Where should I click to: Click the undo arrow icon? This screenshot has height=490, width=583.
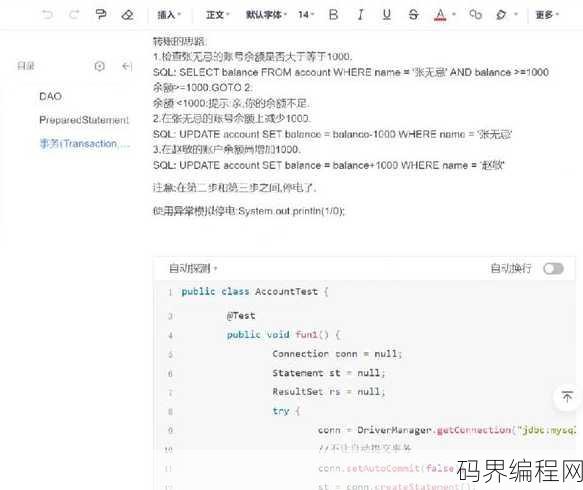pyautogui.click(x=47, y=14)
